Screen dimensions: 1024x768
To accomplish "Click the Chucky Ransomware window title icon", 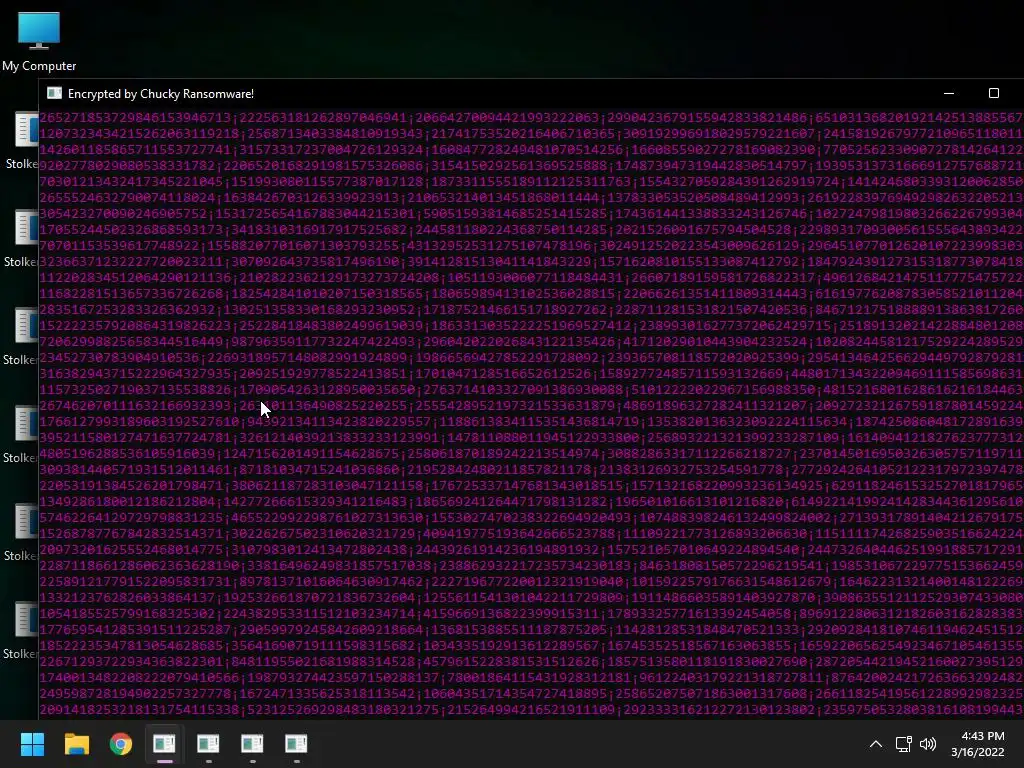I will click(x=54, y=93).
